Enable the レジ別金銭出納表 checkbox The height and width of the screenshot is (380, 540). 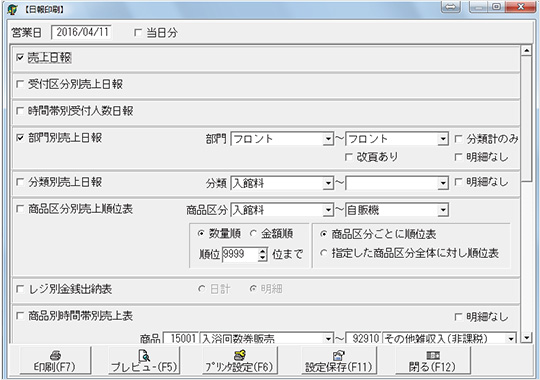coord(20,289)
